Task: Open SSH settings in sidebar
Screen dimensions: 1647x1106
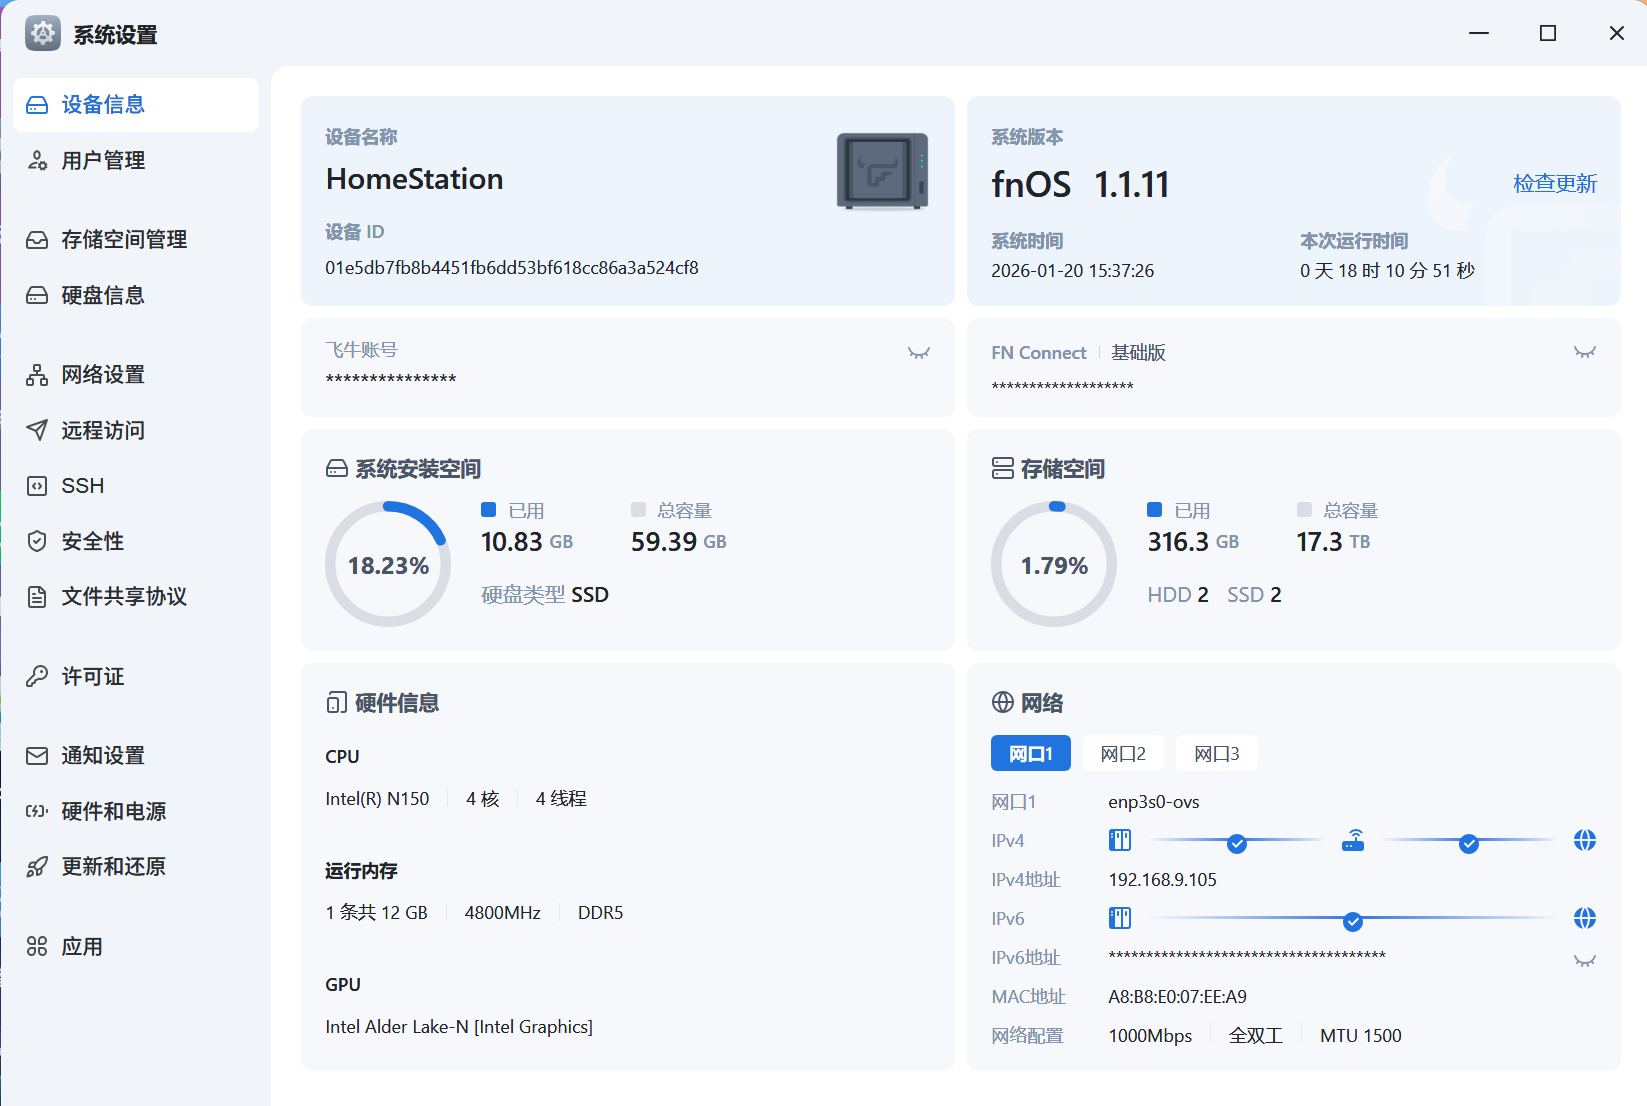Action: pyautogui.click(x=82, y=486)
